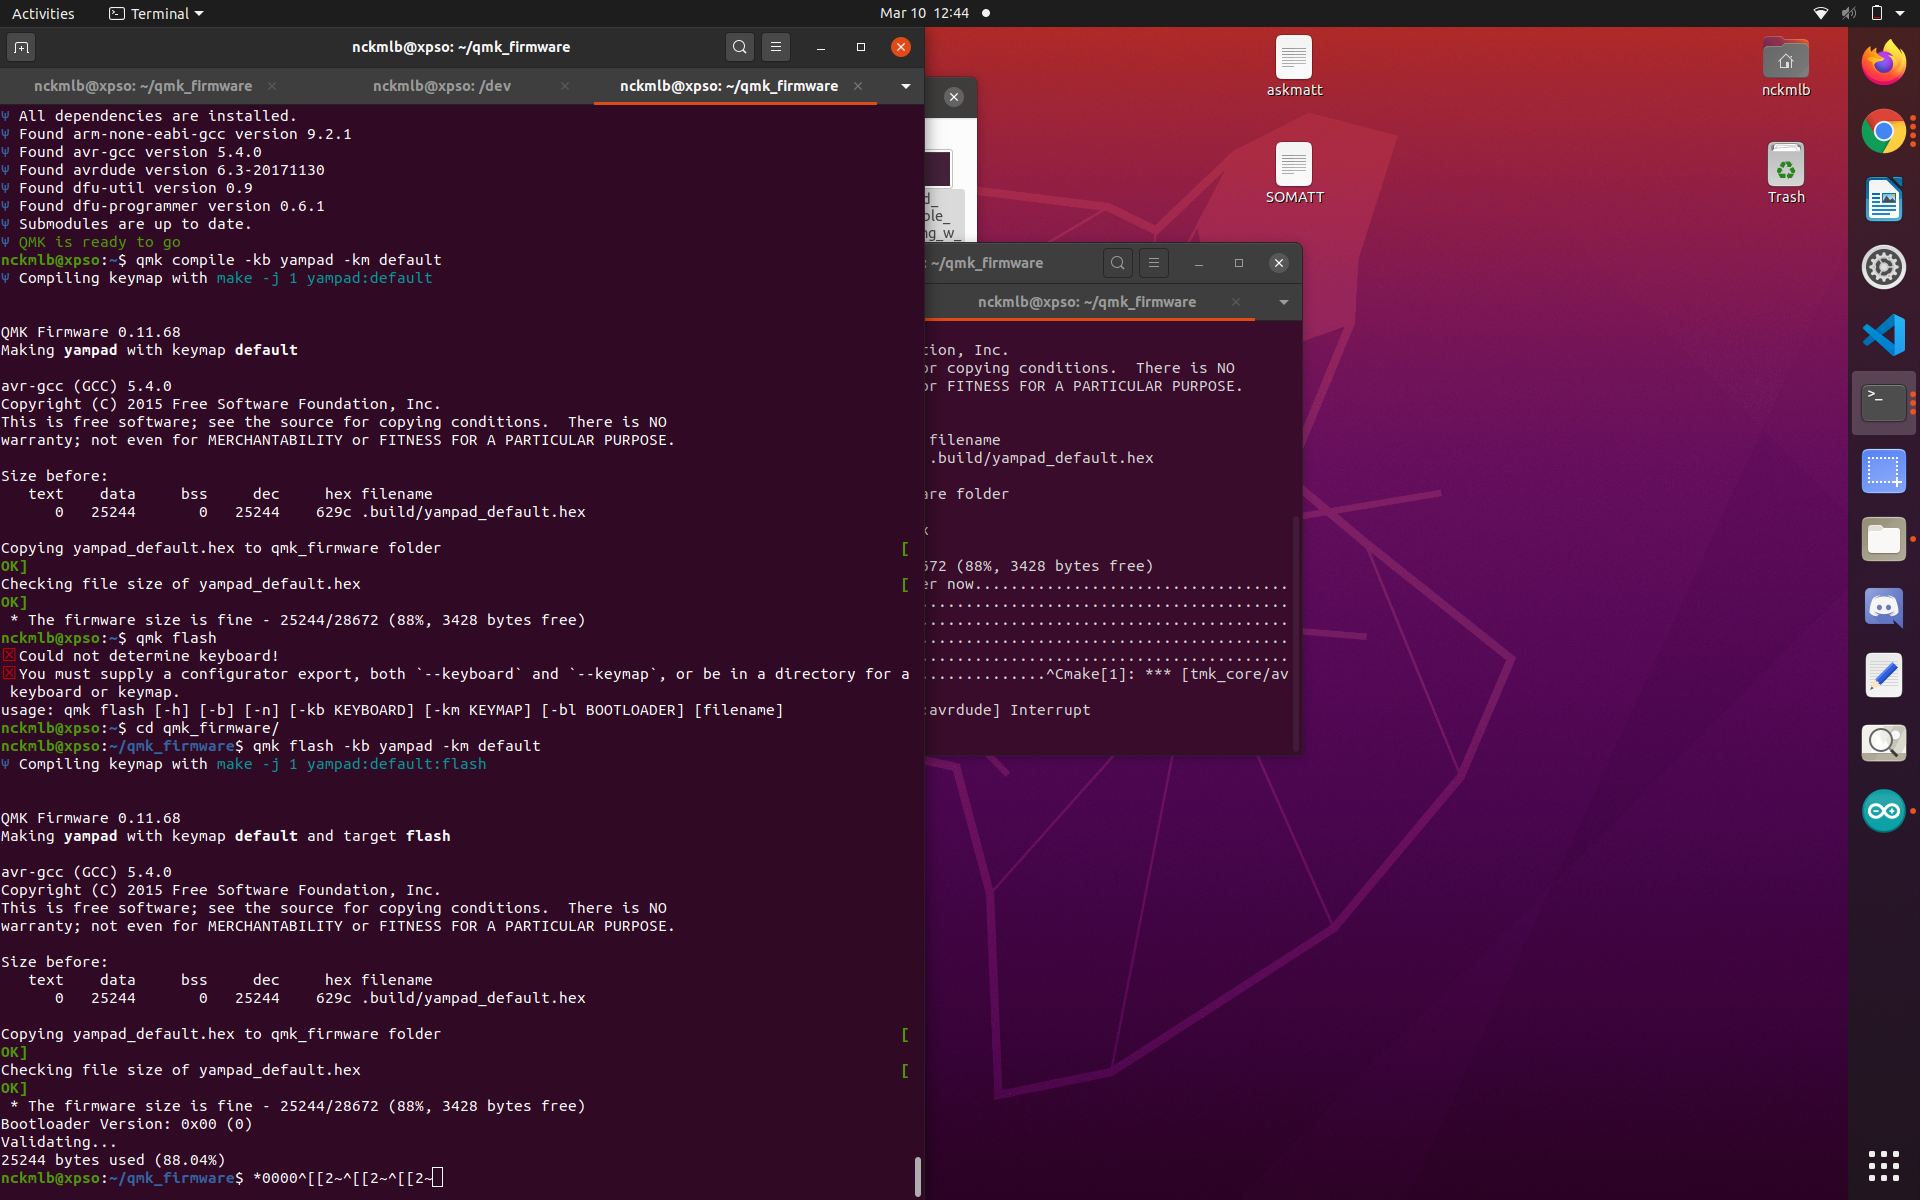Expand tab list dropdown in main terminal
The width and height of the screenshot is (1920, 1200).
pyautogui.click(x=905, y=86)
